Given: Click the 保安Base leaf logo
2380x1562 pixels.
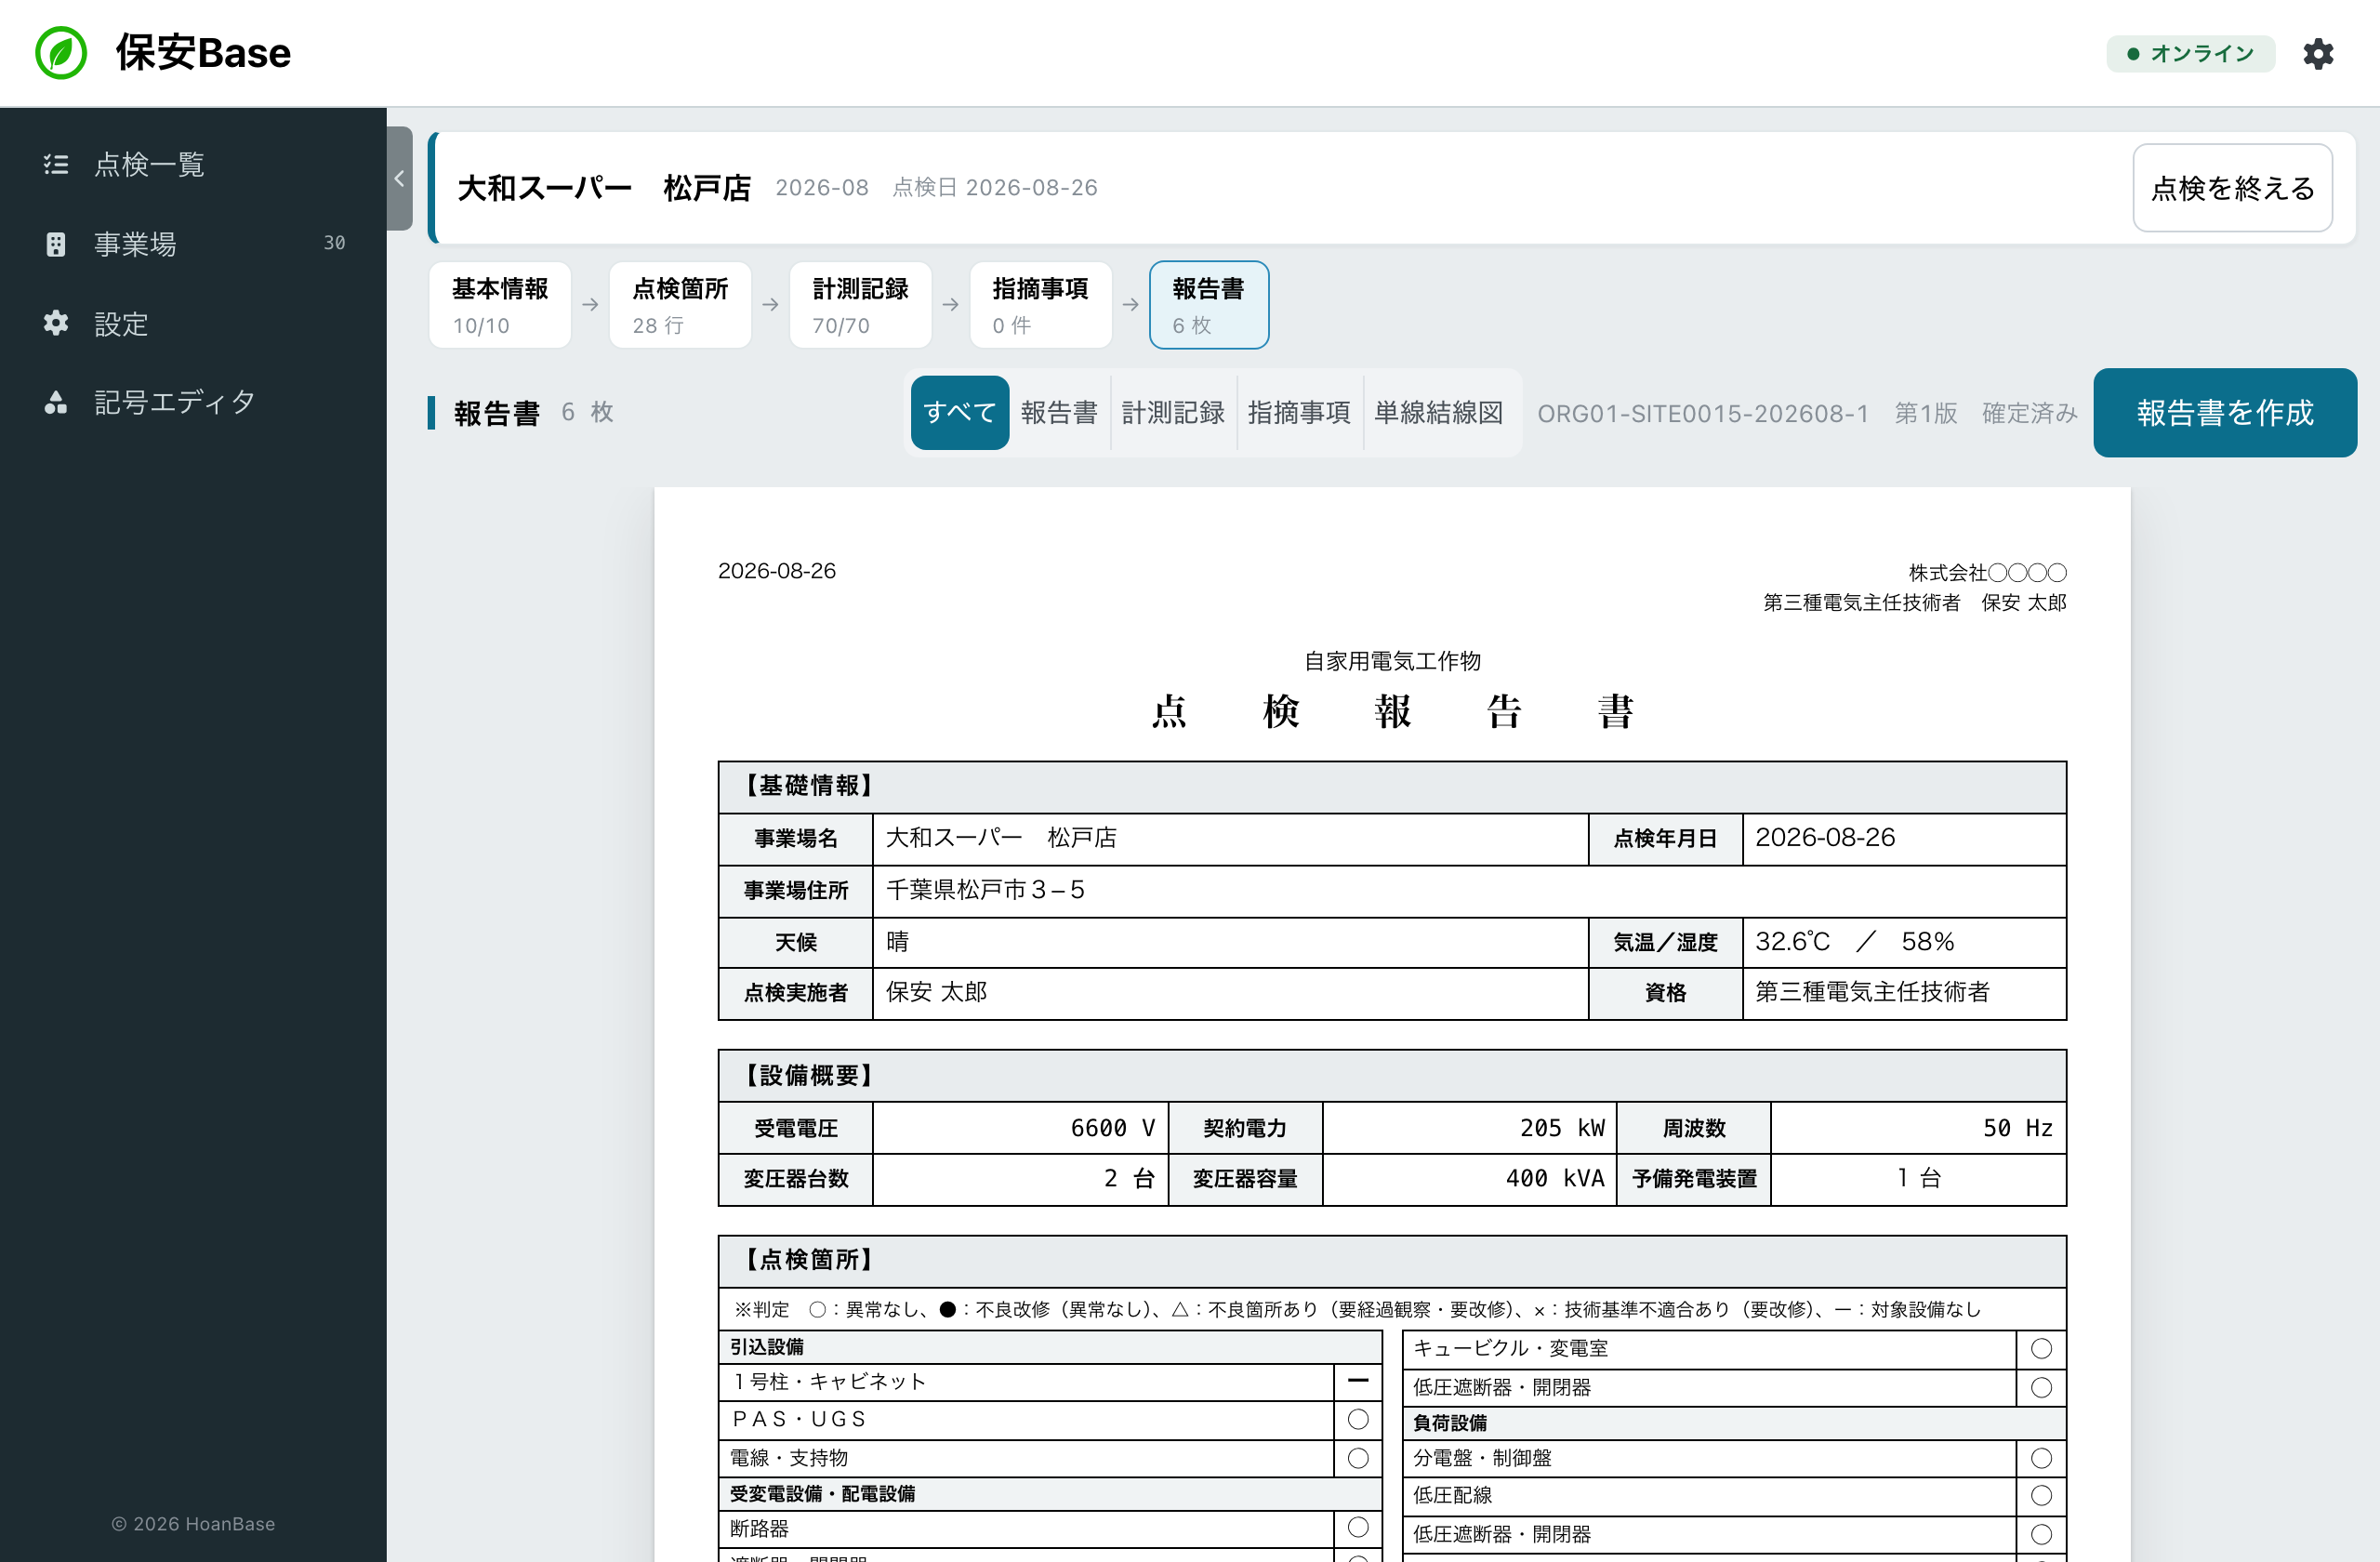Looking at the screenshot, I should coord(61,53).
